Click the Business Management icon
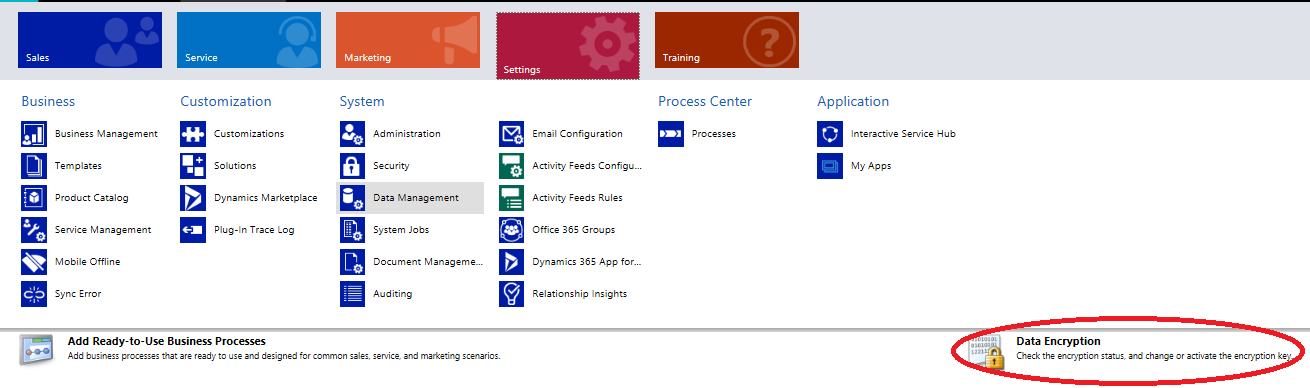This screenshot has width=1310, height=388. point(34,134)
